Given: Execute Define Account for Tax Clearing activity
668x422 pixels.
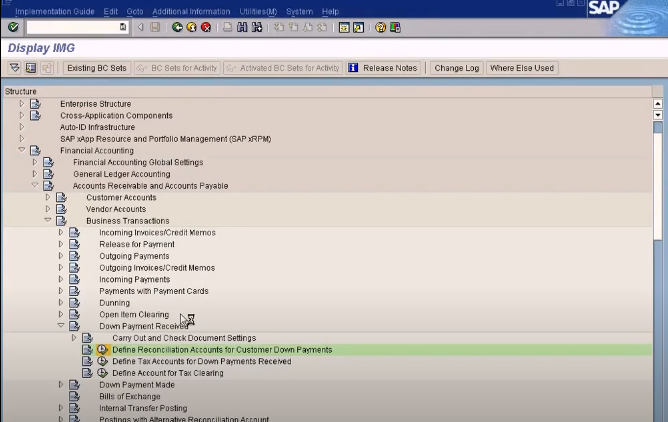Looking at the screenshot, I should coord(102,373).
